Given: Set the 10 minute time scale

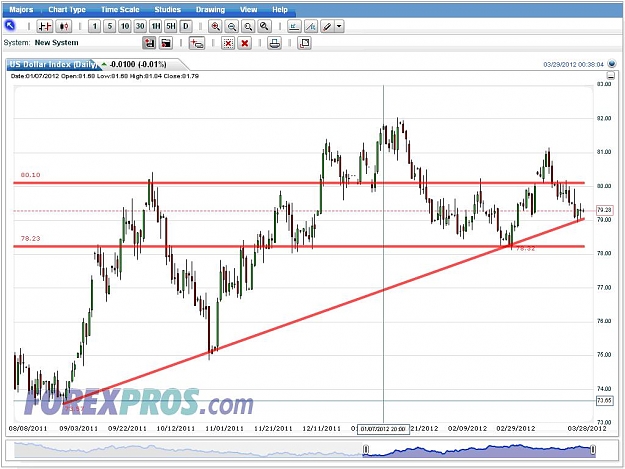Looking at the screenshot, I should pyautogui.click(x=125, y=27).
